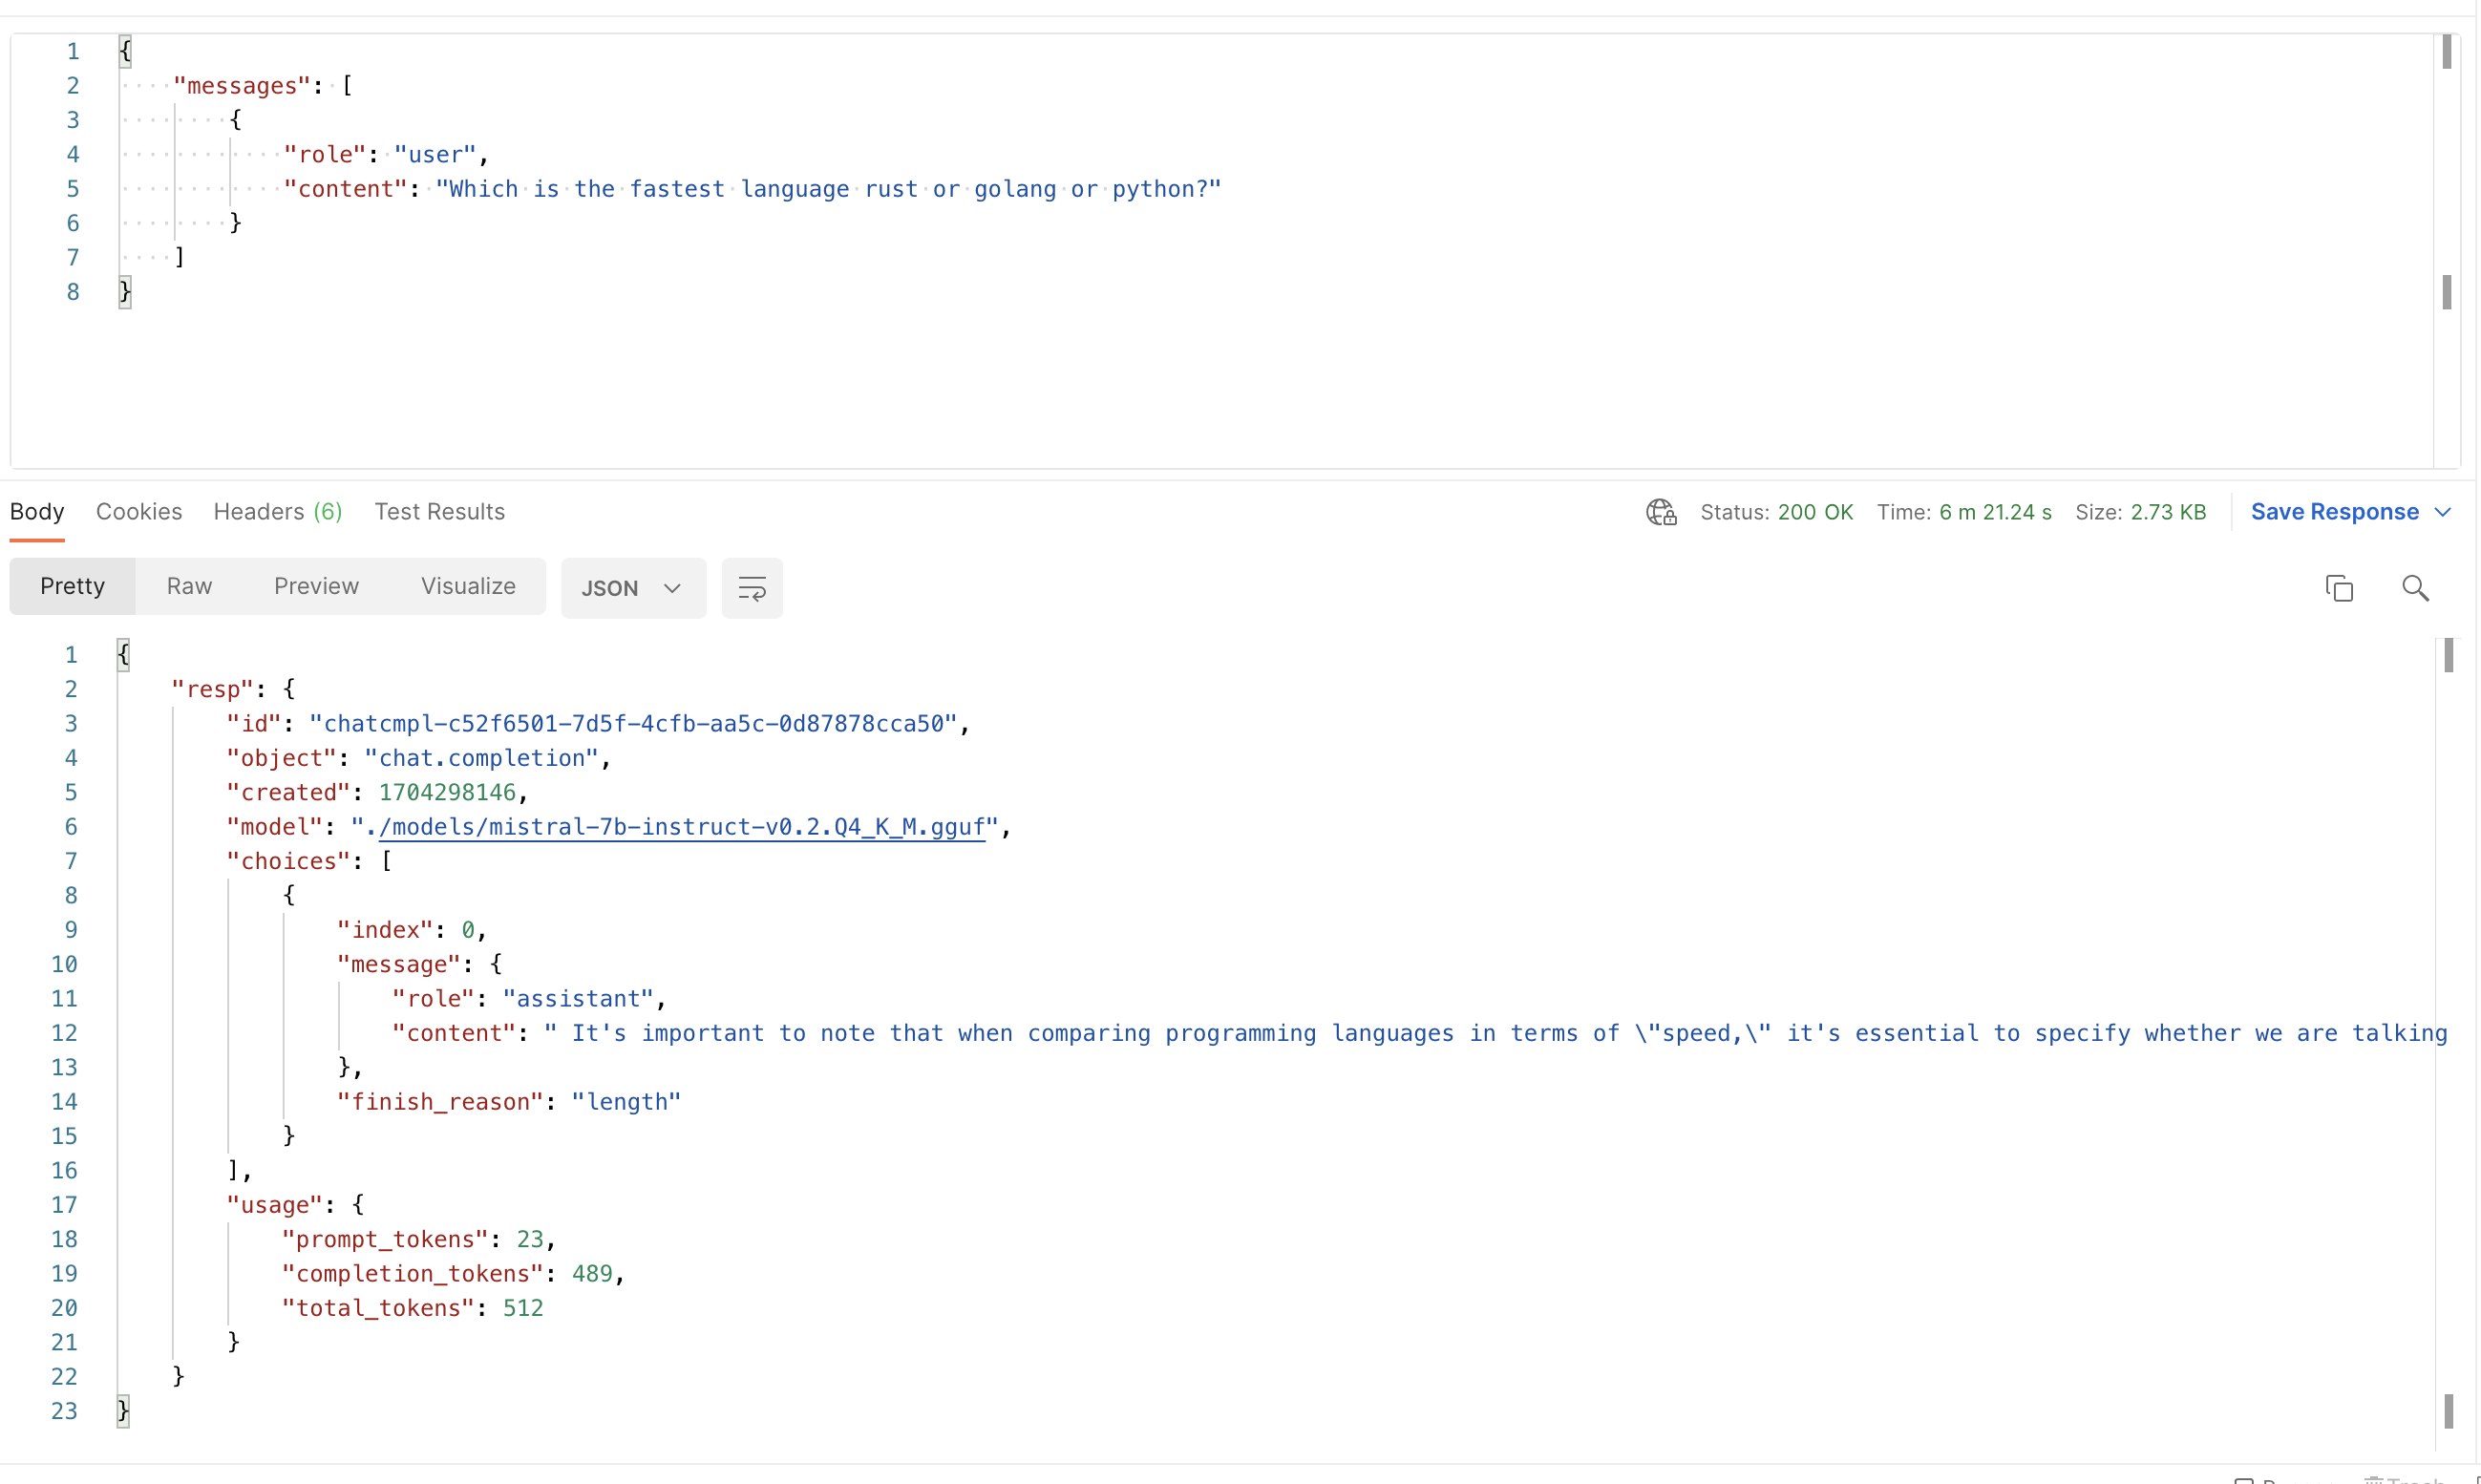
Task: Open the mistral-7b model path link
Action: pyautogui.click(x=682, y=827)
